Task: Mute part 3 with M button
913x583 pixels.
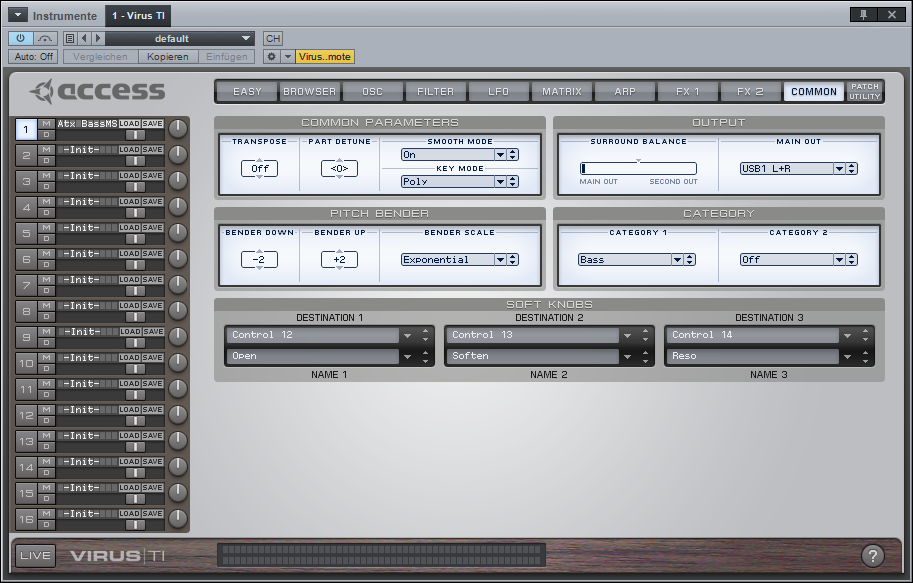Action: (46, 175)
